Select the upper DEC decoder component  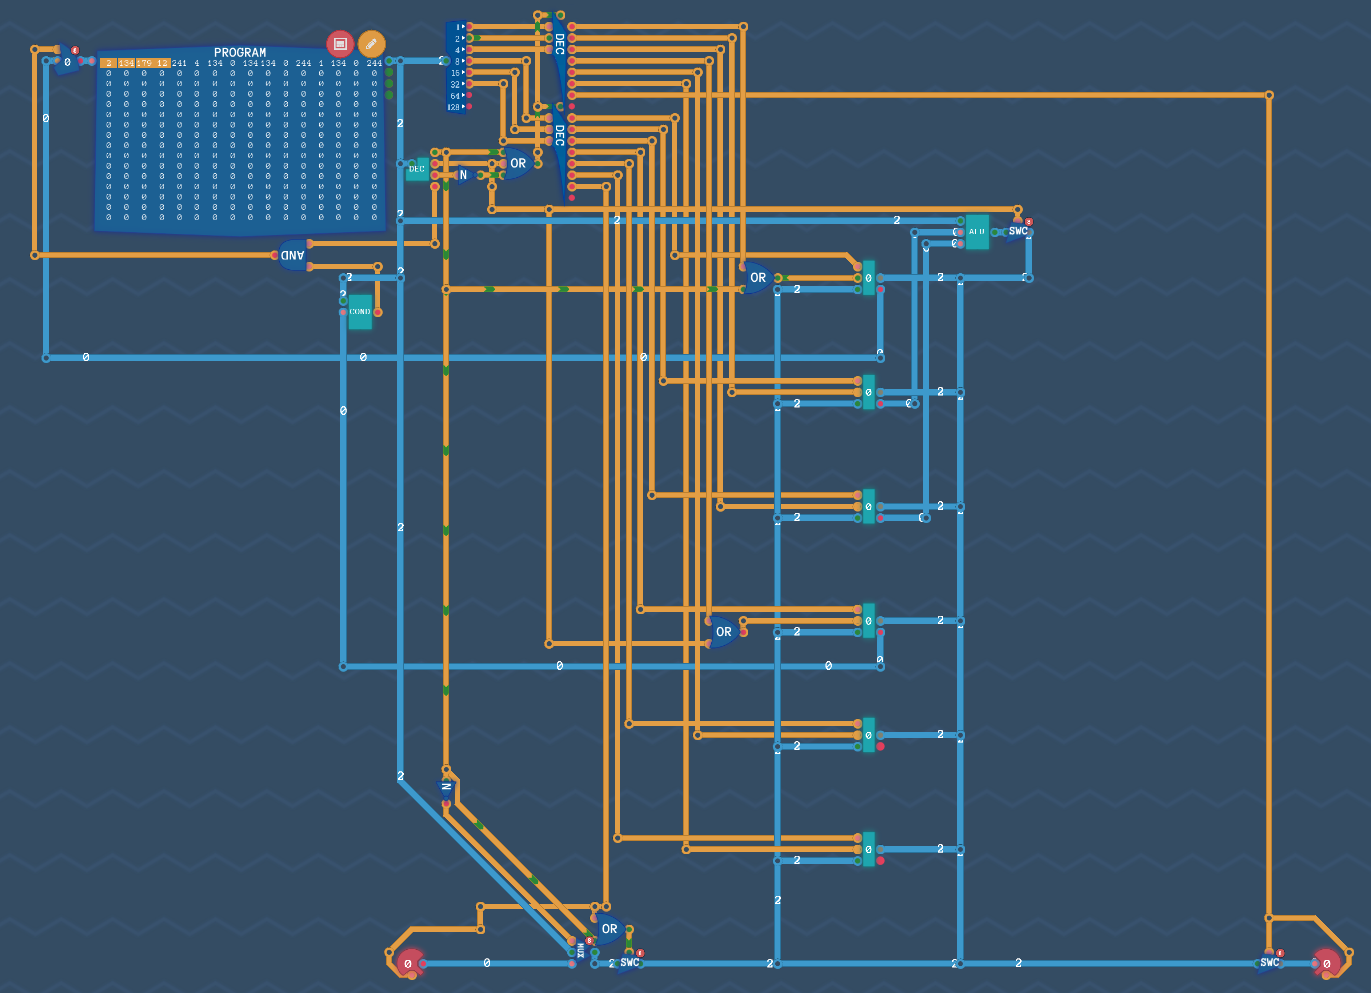tap(558, 50)
